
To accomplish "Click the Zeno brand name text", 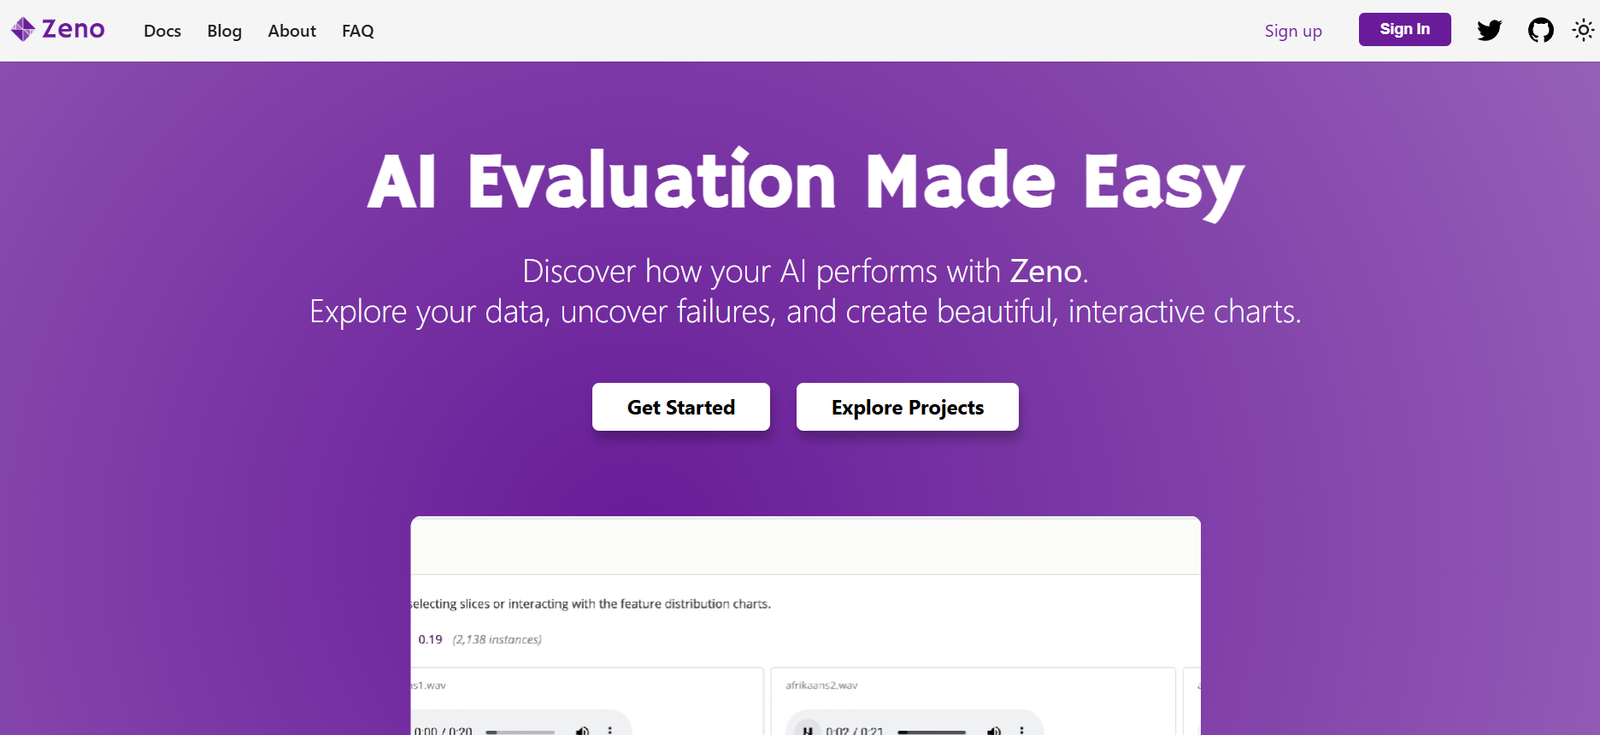I will pyautogui.click(x=73, y=30).
